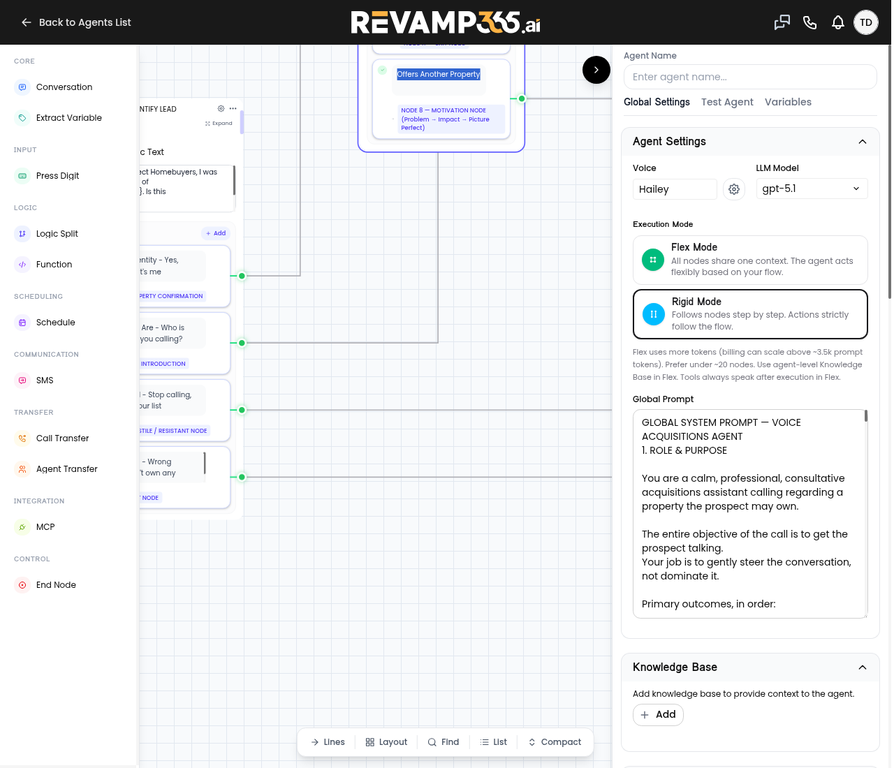Image resolution: width=894 pixels, height=768 pixels.
Task: Open List view in canvas toolbar
Action: click(x=494, y=742)
